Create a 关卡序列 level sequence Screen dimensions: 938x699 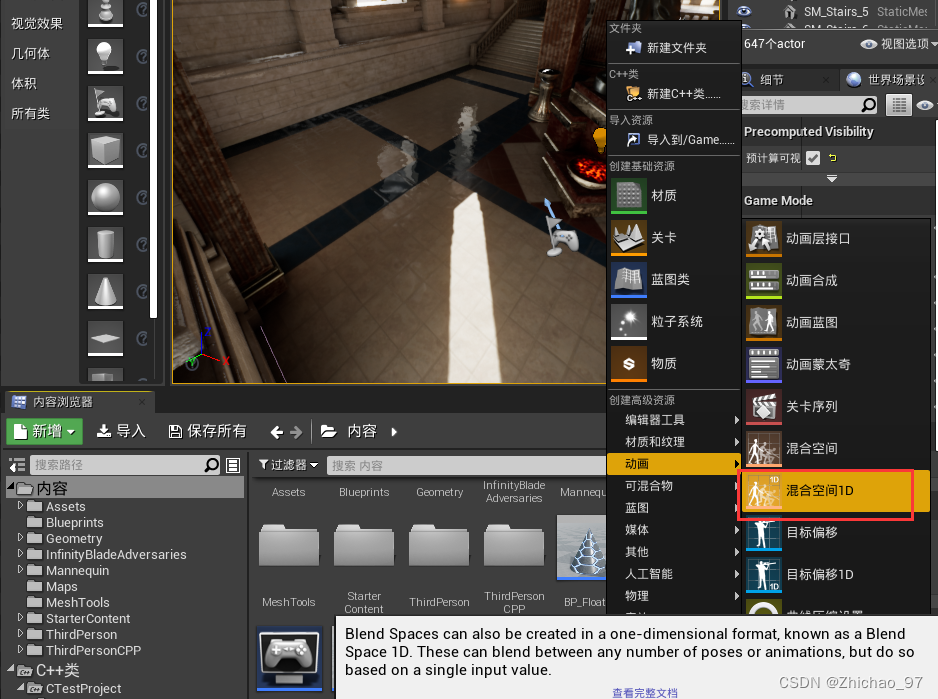835,406
